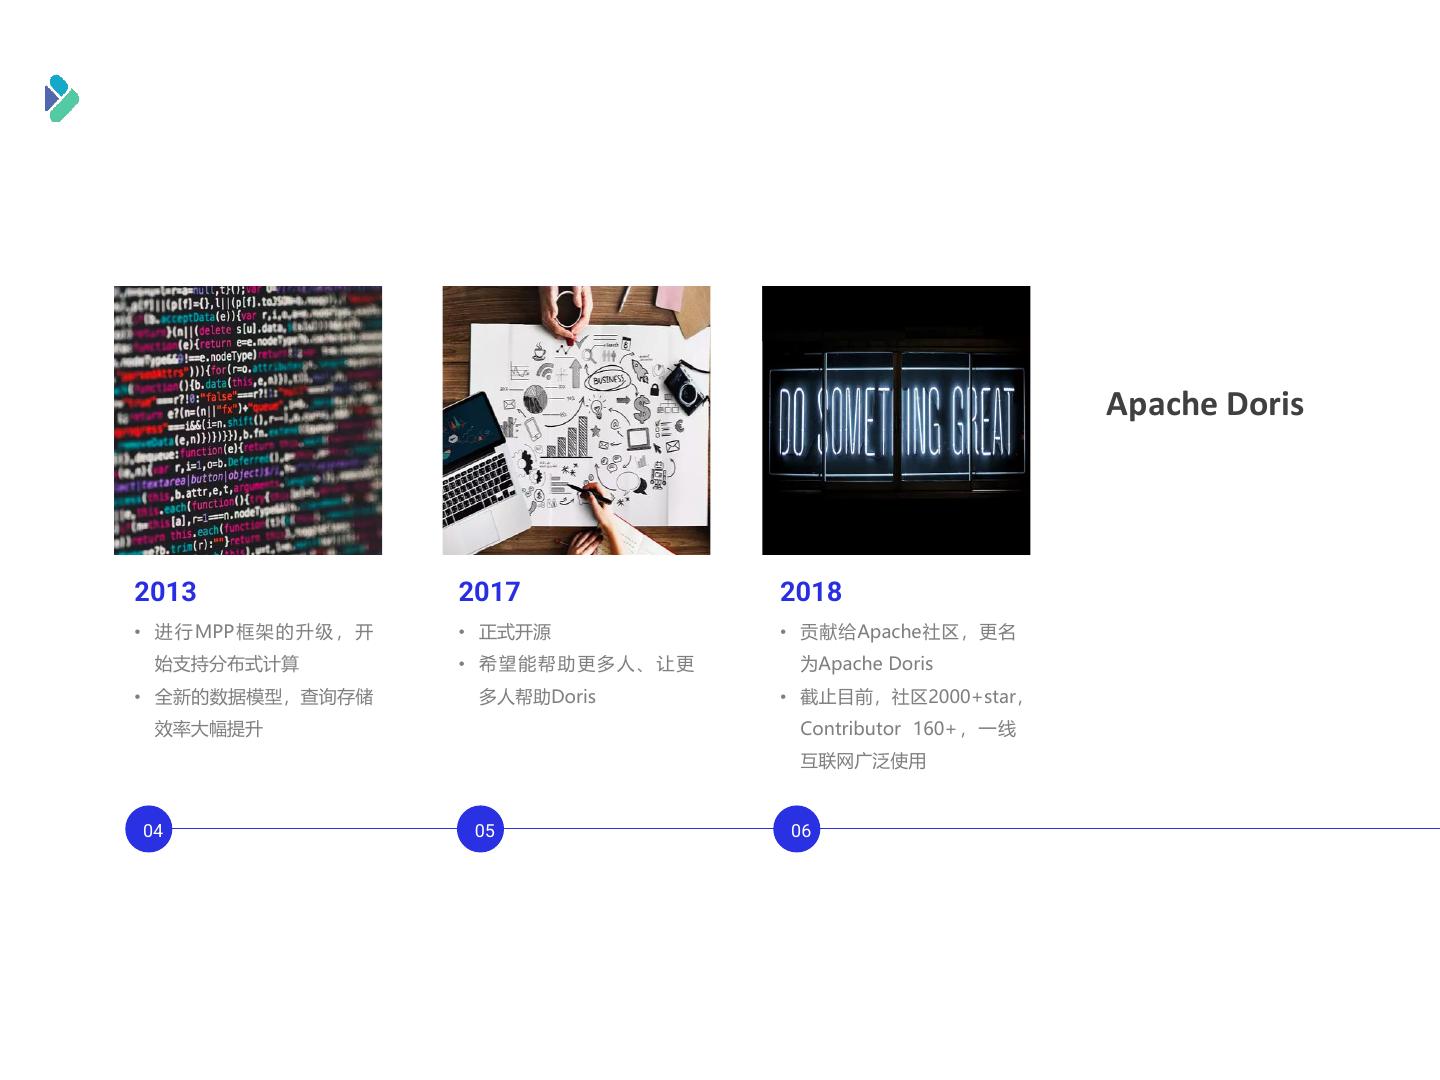Click timeline marker 04
1440x1080 pixels.
pos(149,829)
